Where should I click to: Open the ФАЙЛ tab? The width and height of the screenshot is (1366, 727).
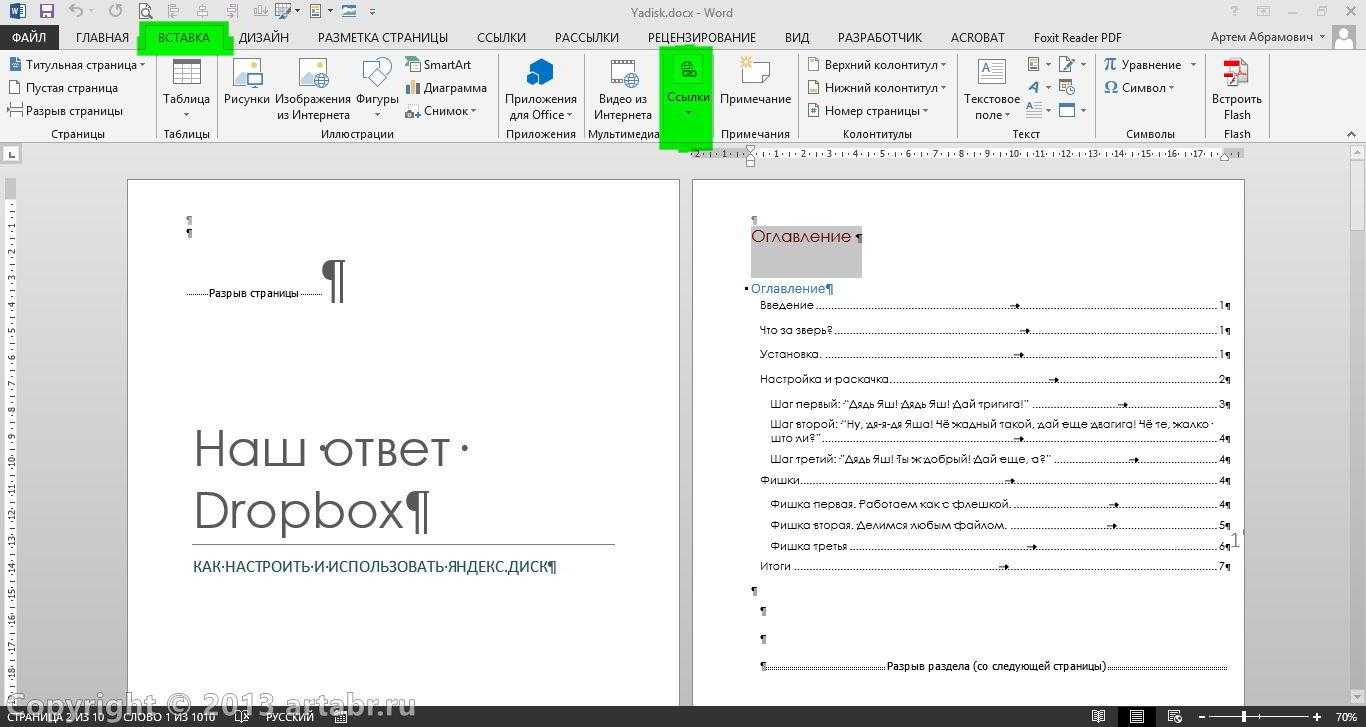(29, 37)
